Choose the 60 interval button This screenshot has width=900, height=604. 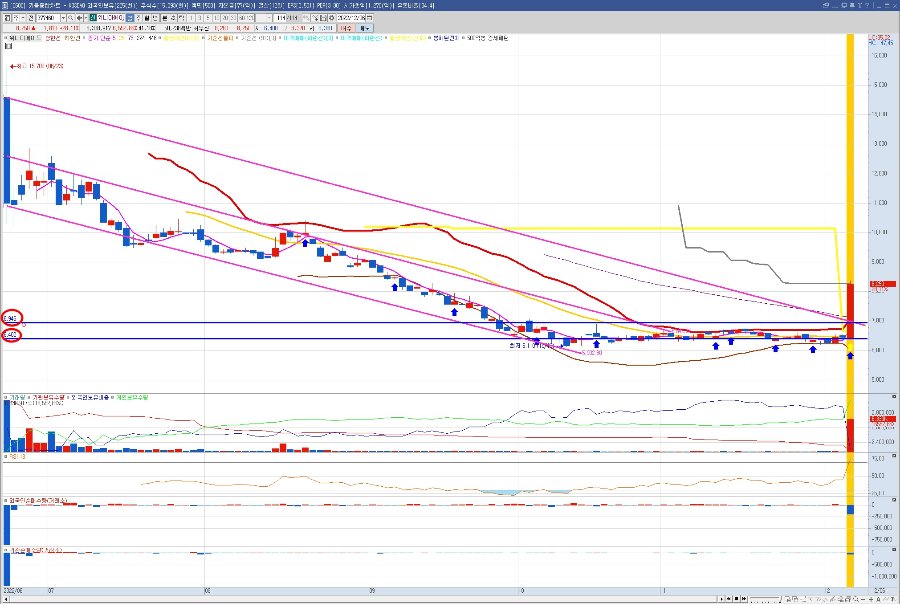(240, 18)
